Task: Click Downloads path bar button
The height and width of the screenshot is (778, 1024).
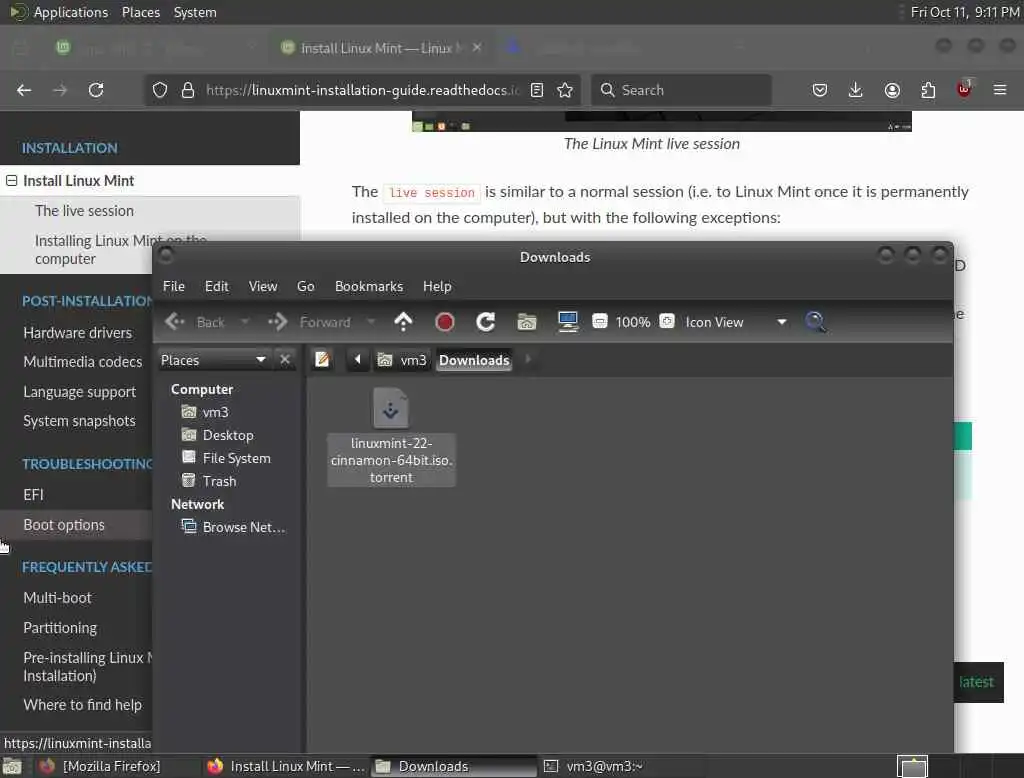Action: (474, 360)
